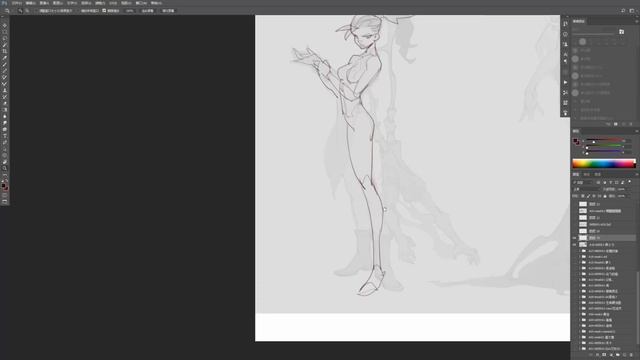The width and height of the screenshot is (640, 360).
Task: Open the File menu
Action: pos(17,3)
